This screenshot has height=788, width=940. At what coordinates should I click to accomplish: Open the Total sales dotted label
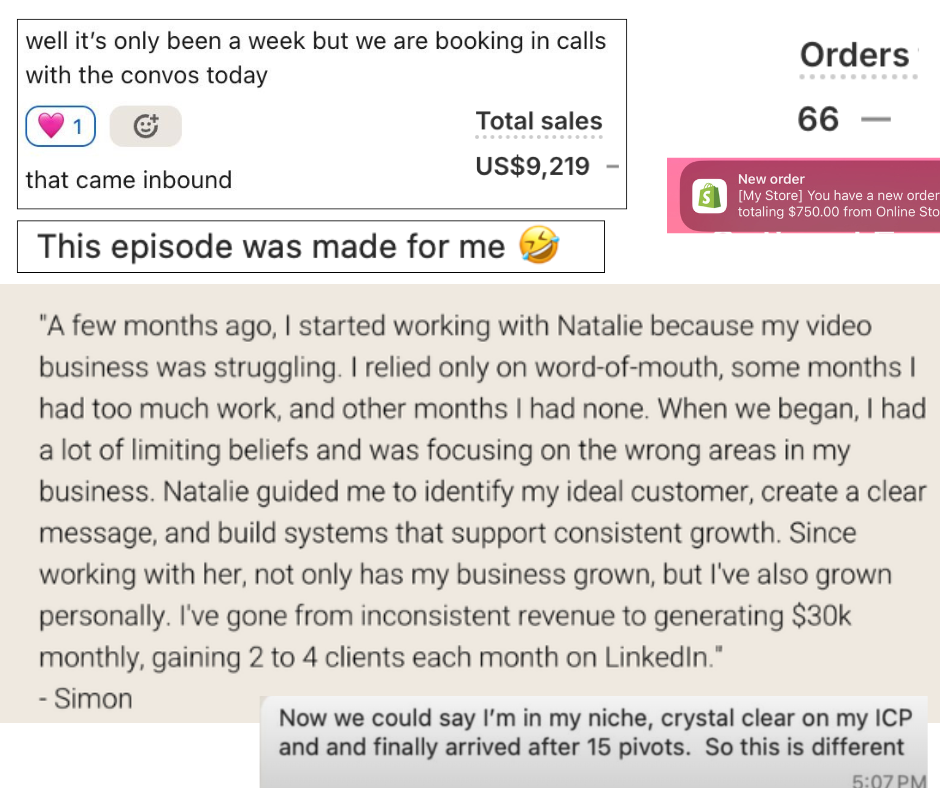tap(539, 122)
